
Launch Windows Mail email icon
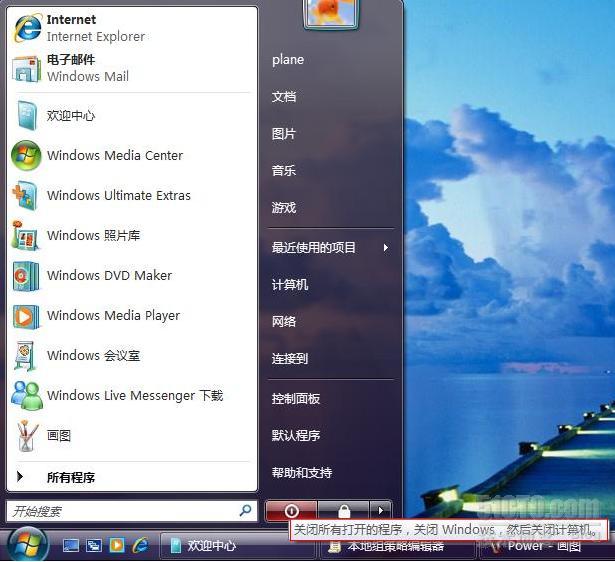pos(26,69)
